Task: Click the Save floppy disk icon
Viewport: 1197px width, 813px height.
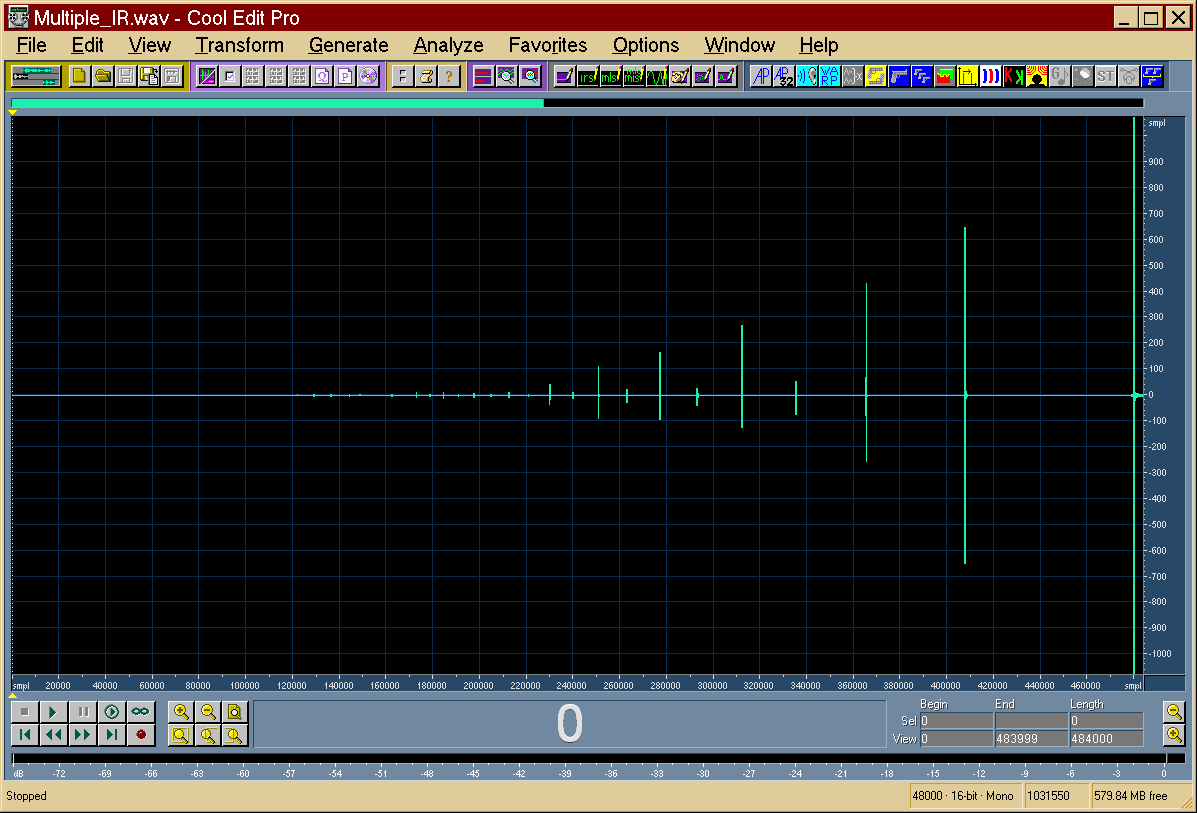Action: [126, 76]
